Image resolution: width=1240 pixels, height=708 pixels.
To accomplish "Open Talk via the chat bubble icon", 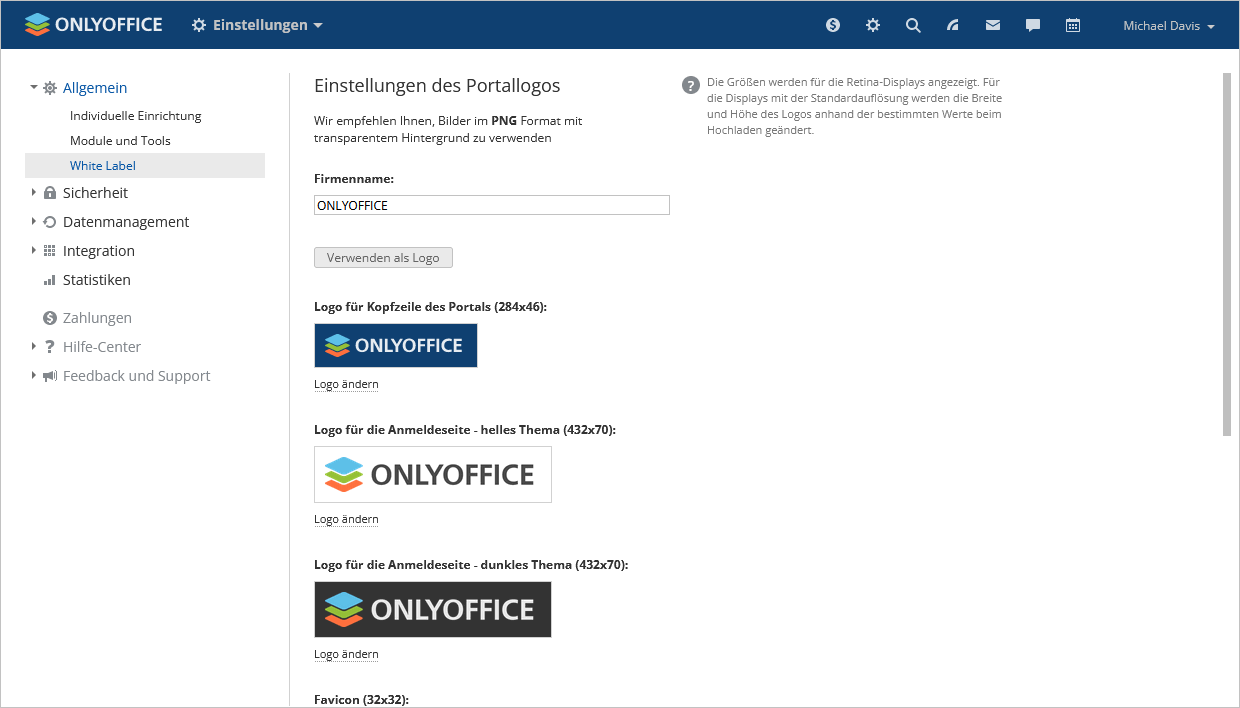I will [x=1033, y=25].
